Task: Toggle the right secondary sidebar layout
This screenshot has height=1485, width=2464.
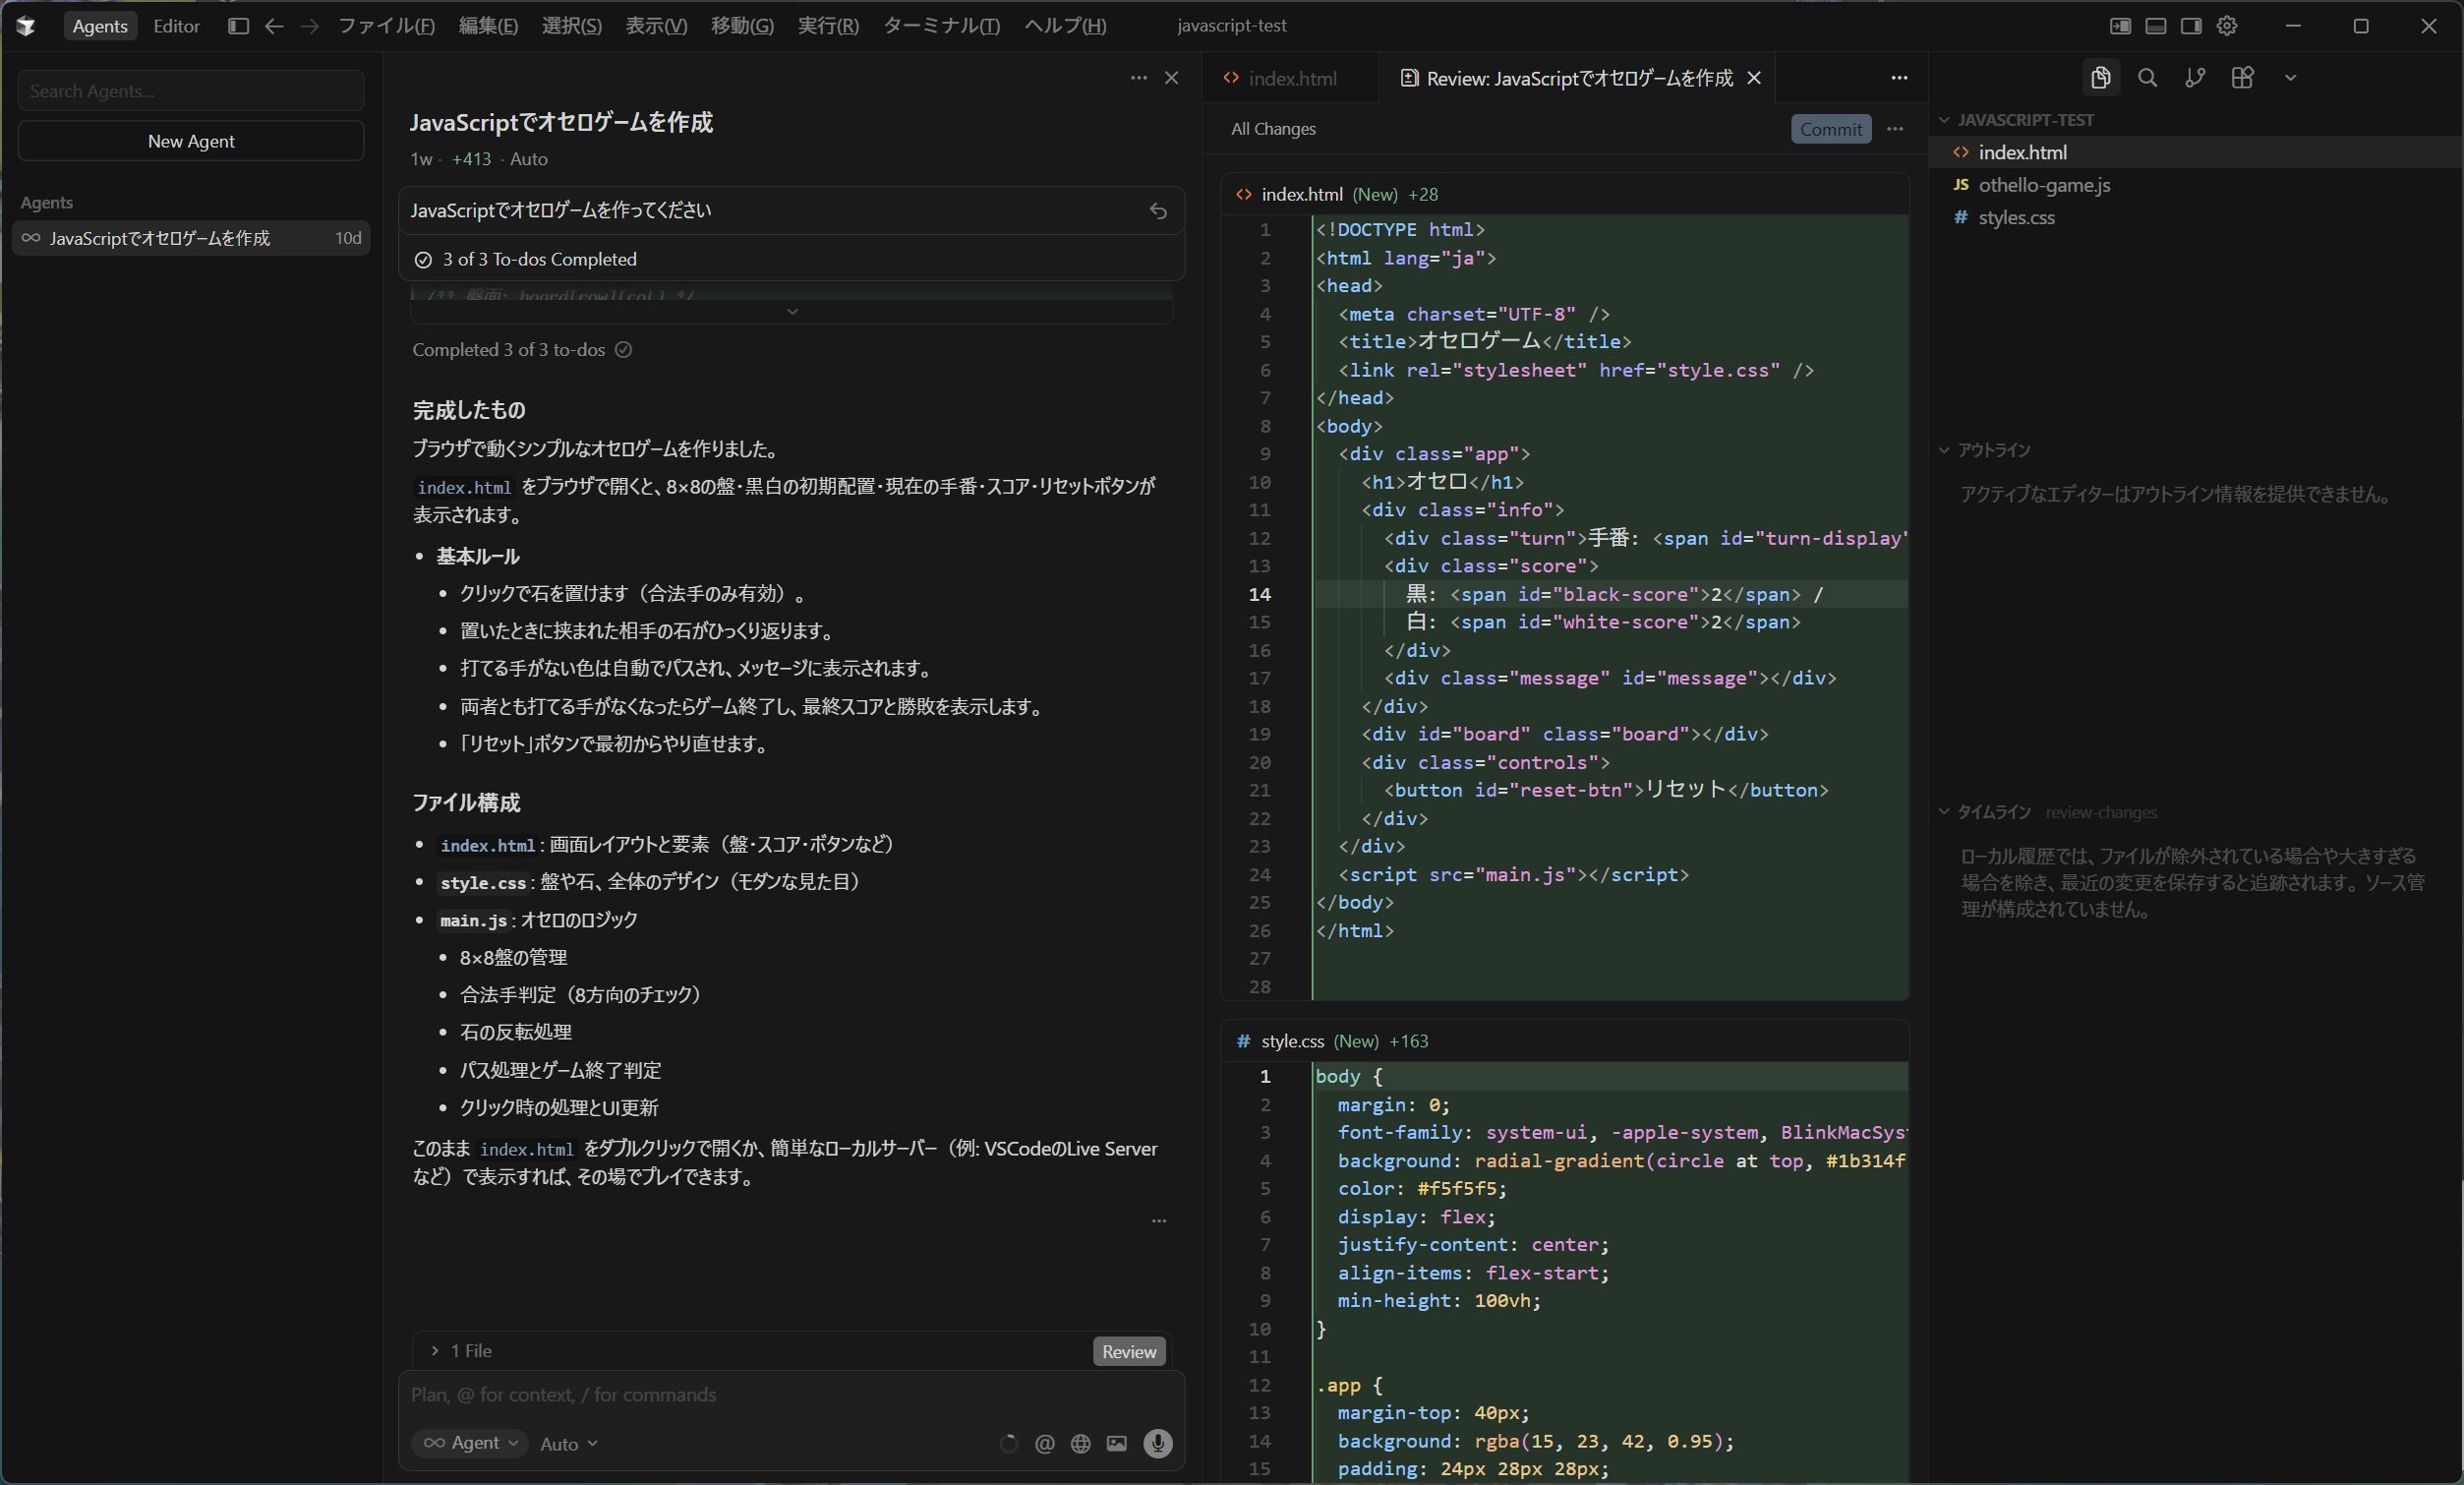Action: pos(2190,26)
